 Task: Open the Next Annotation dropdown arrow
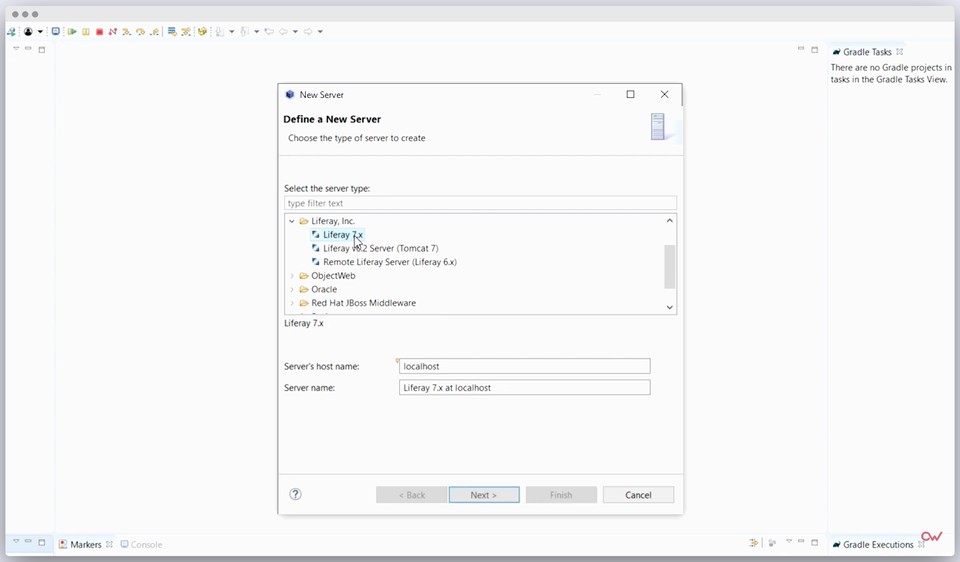click(231, 32)
